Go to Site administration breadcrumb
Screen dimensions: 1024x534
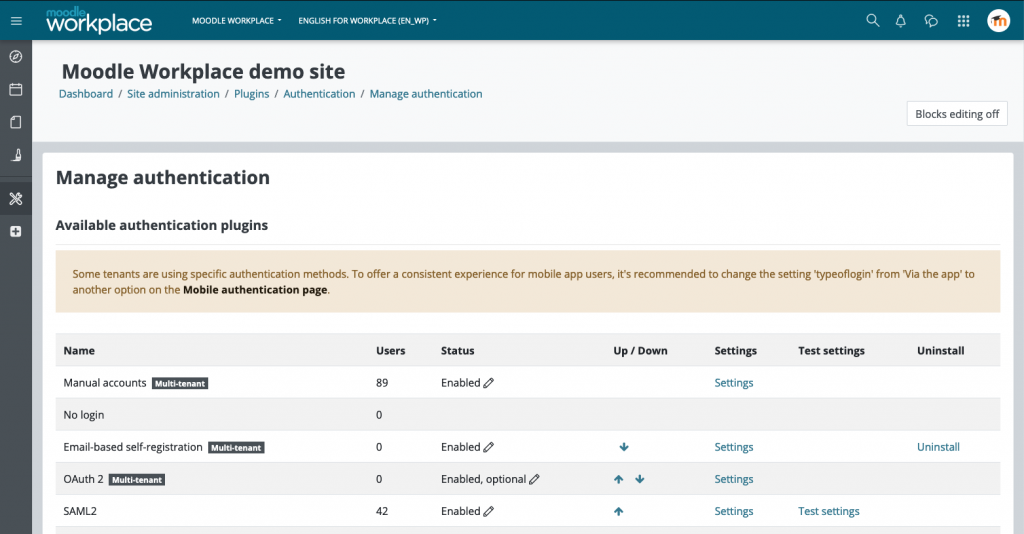tap(173, 94)
